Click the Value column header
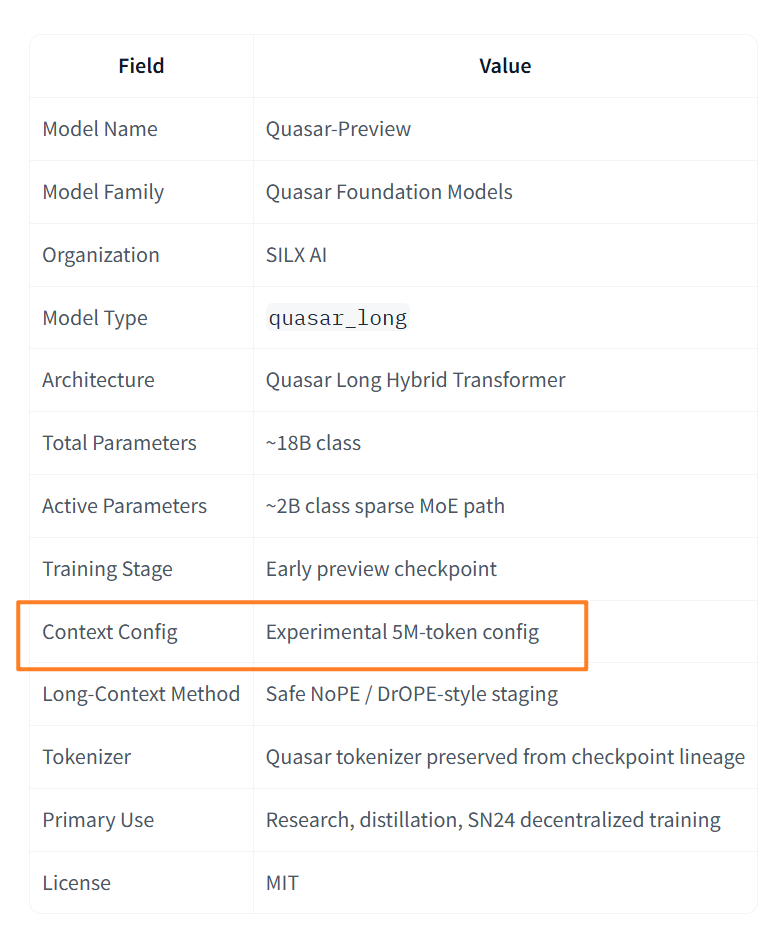The height and width of the screenshot is (946, 784). pyautogui.click(x=505, y=66)
